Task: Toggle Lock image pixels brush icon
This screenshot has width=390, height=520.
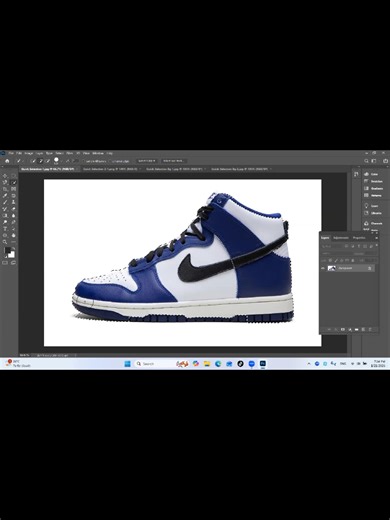Action: (336, 260)
